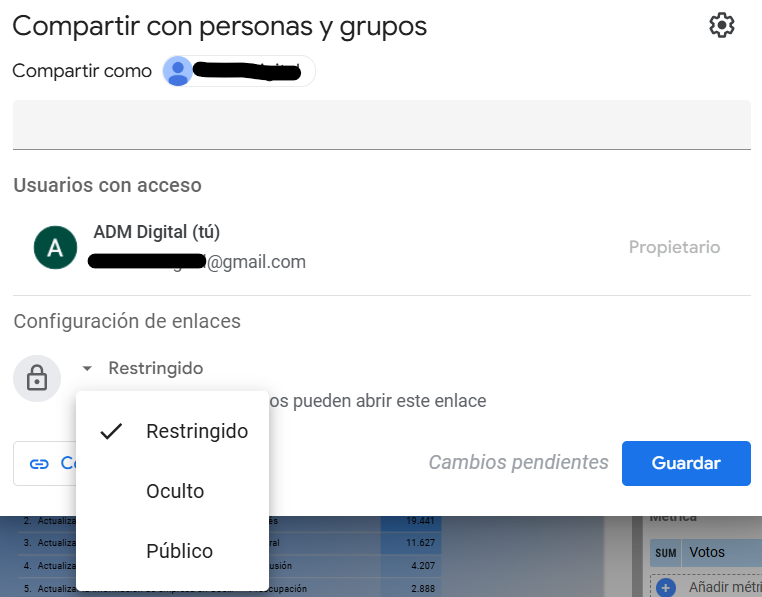Expand the Restringido access dropdown arrow
This screenshot has width=762, height=597.
87,369
